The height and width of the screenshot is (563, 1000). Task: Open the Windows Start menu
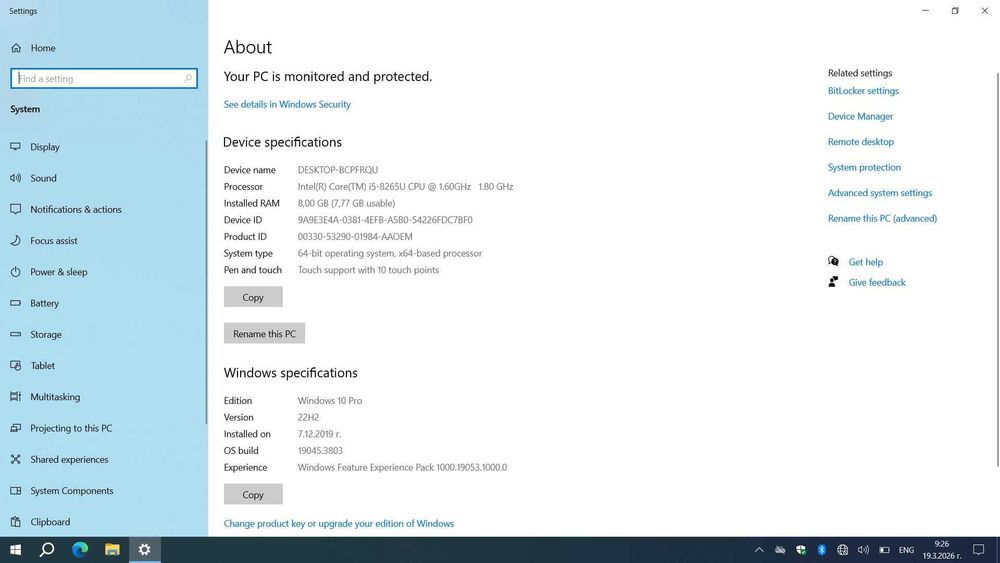[15, 550]
